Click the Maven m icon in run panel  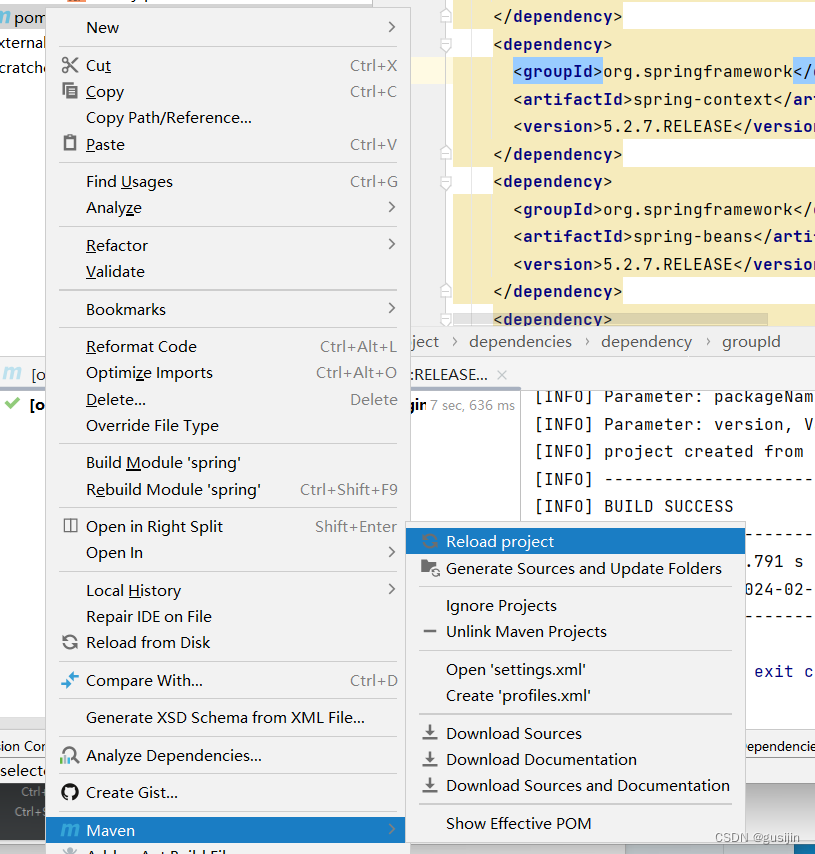coord(12,373)
